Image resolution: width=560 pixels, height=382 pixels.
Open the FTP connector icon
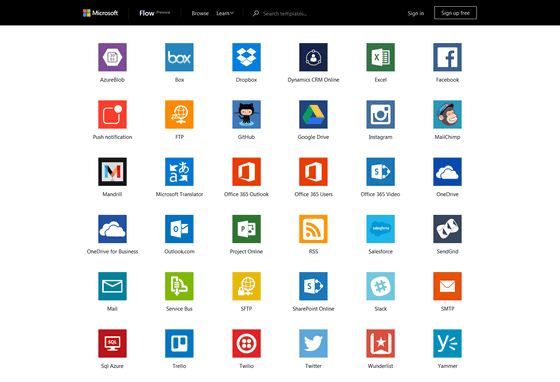pyautogui.click(x=179, y=114)
